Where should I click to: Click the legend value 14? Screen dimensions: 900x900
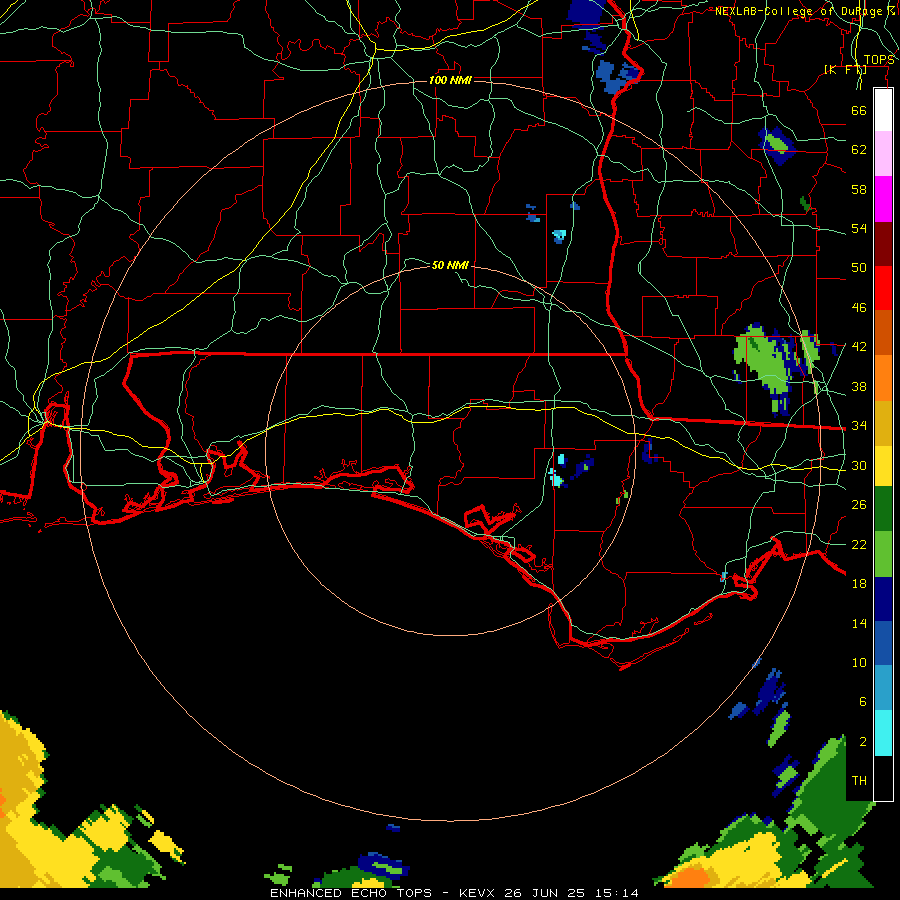[859, 623]
